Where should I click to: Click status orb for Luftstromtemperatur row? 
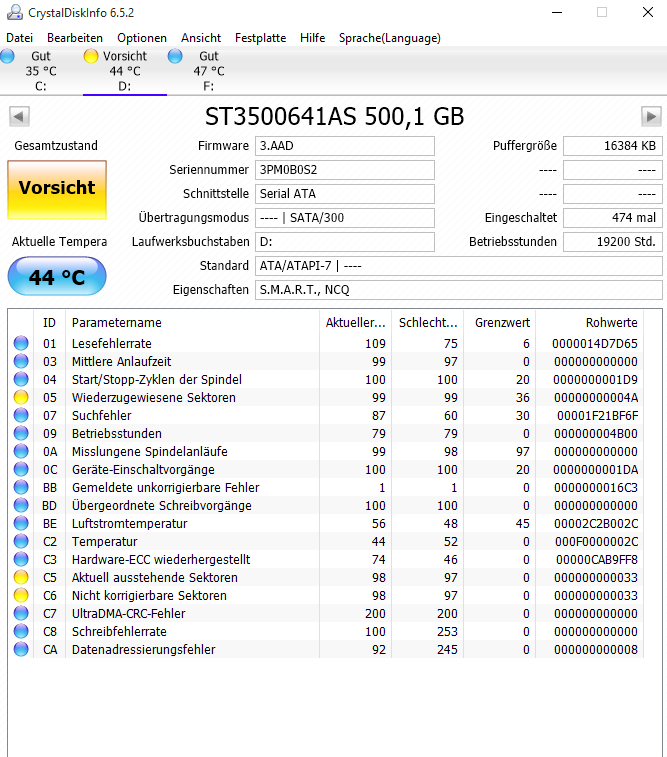coord(21,523)
